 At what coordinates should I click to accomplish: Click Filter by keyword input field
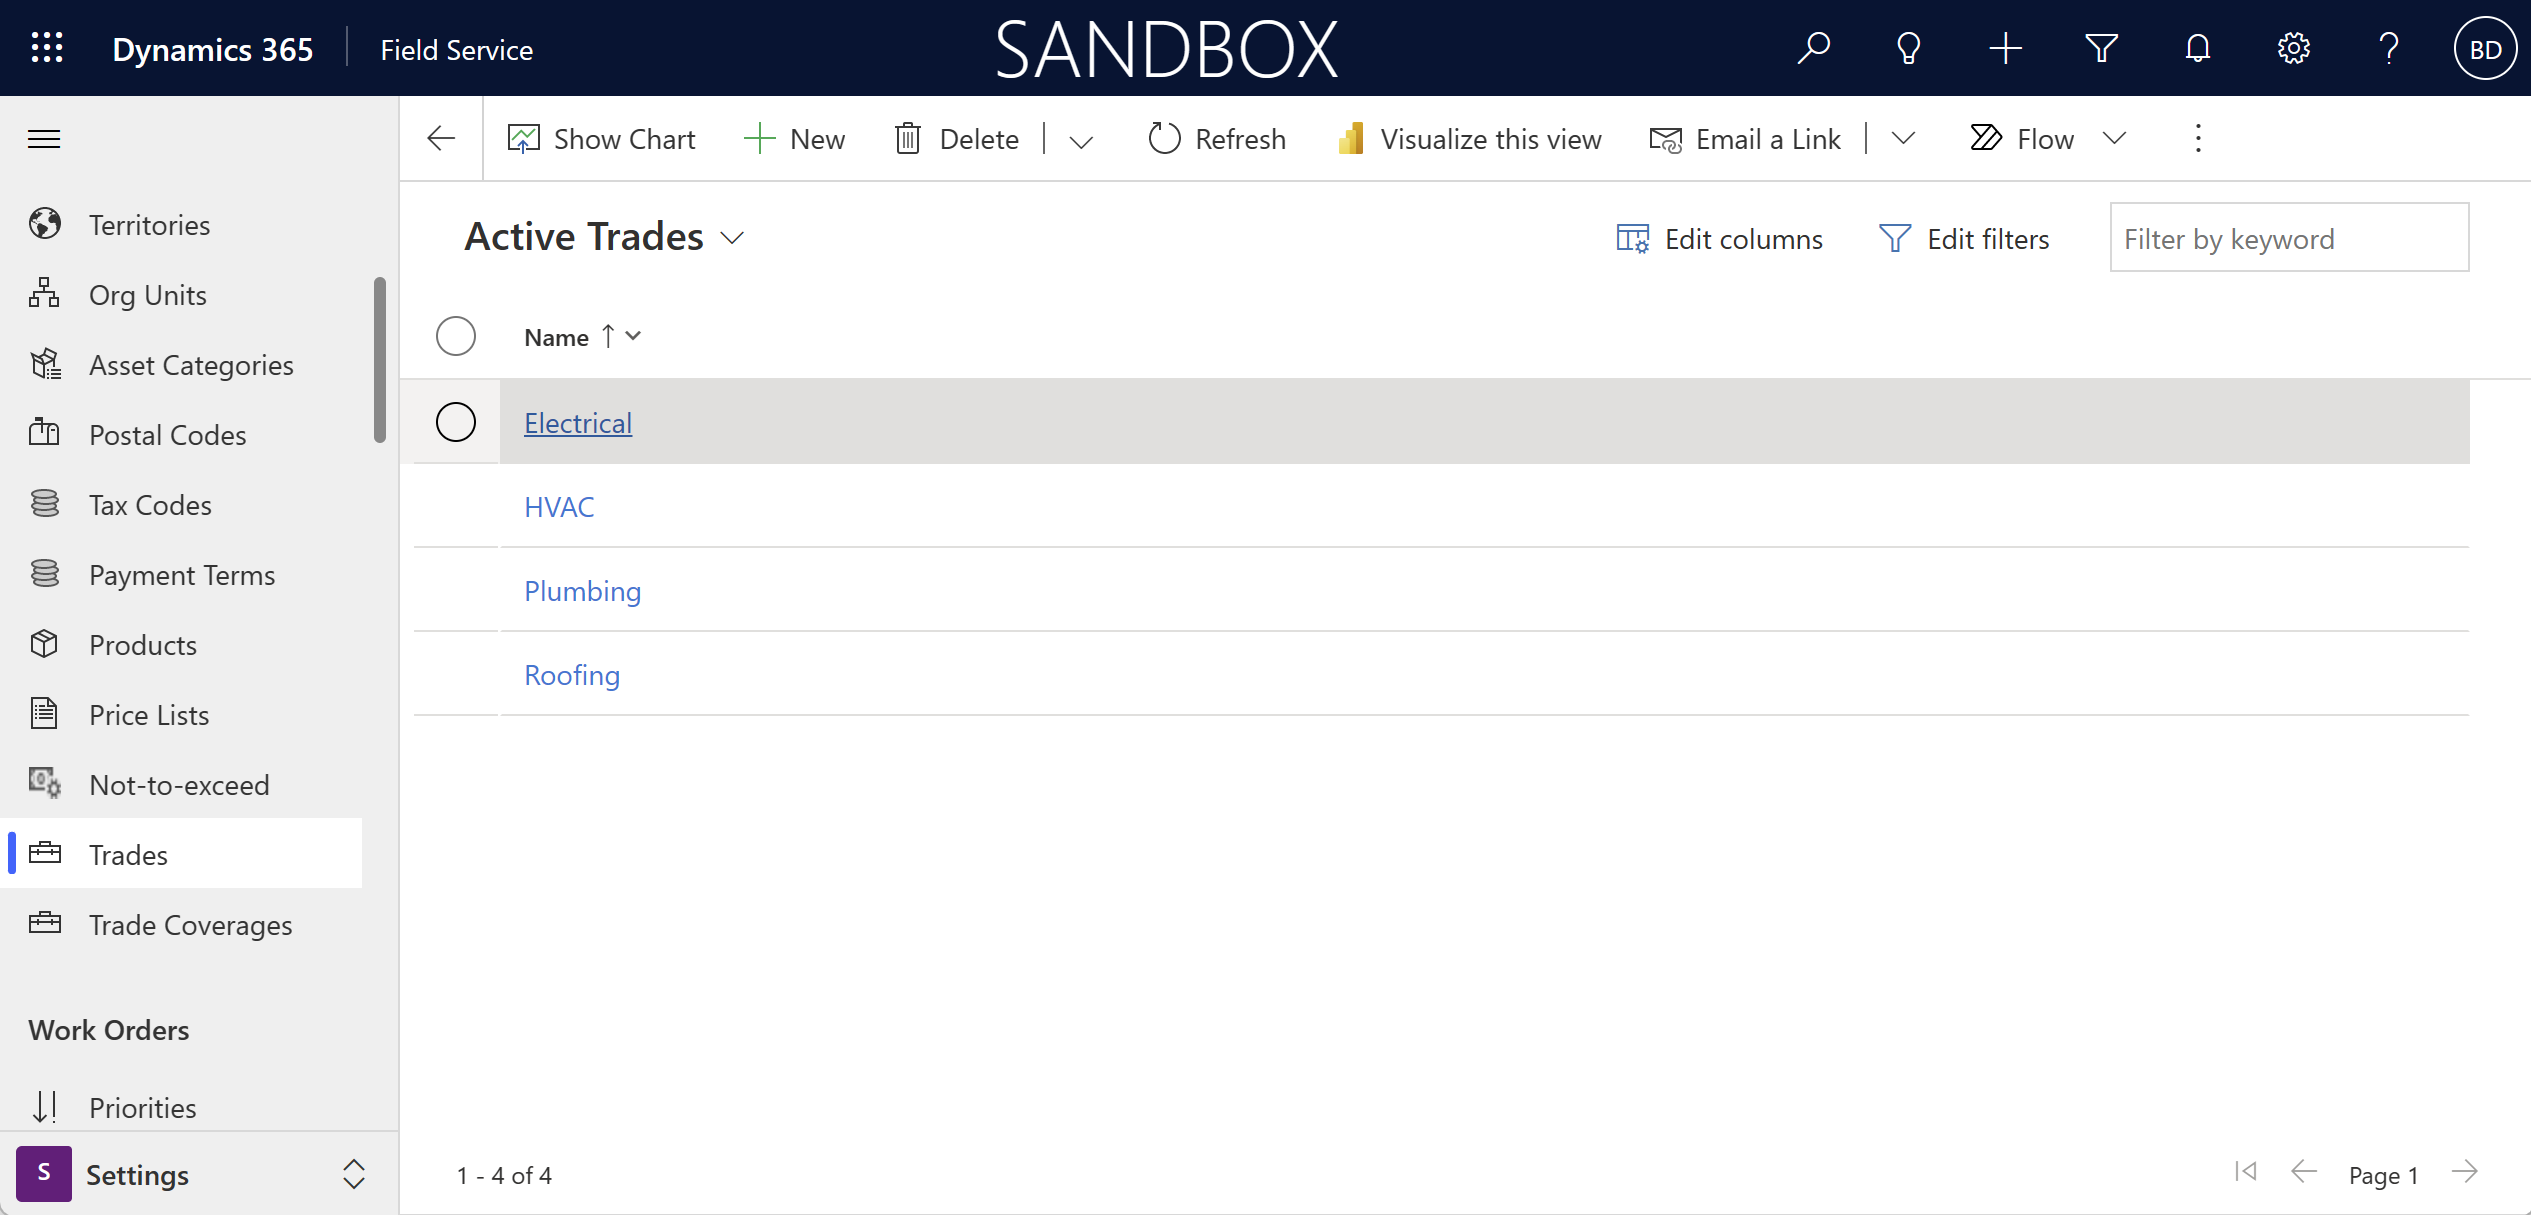(x=2287, y=237)
